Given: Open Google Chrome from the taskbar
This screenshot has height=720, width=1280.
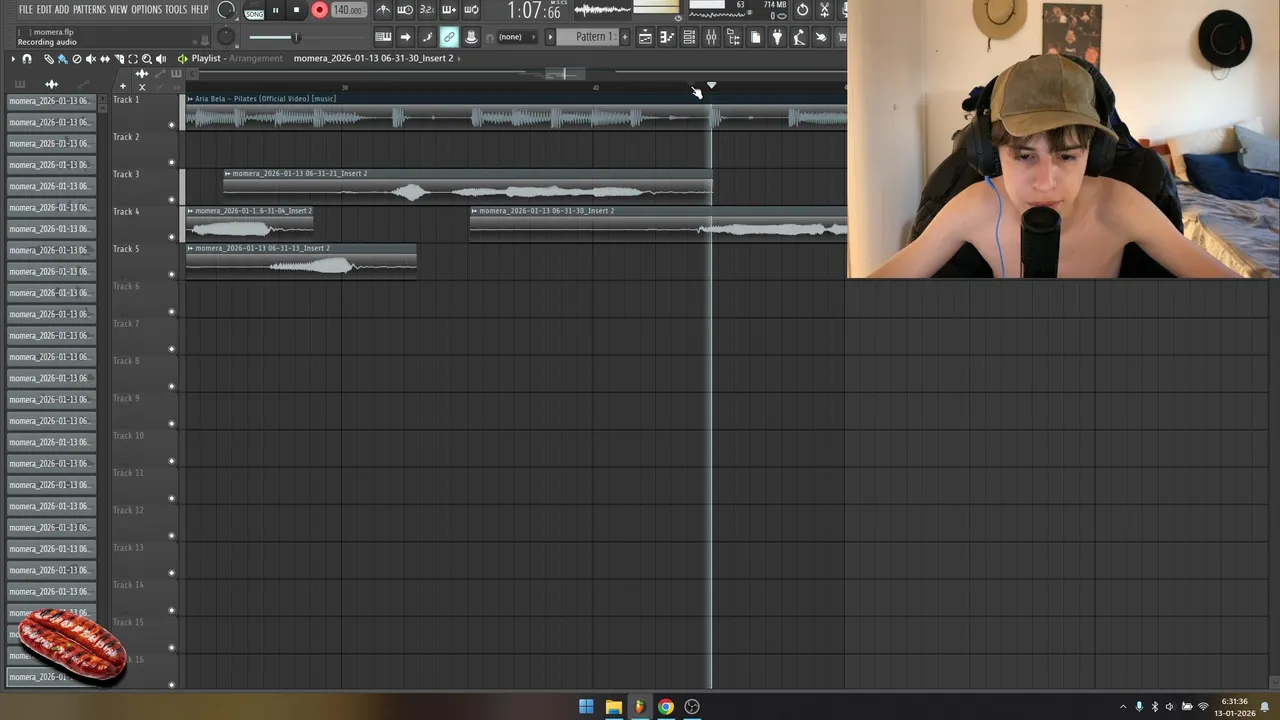Looking at the screenshot, I should (x=666, y=707).
